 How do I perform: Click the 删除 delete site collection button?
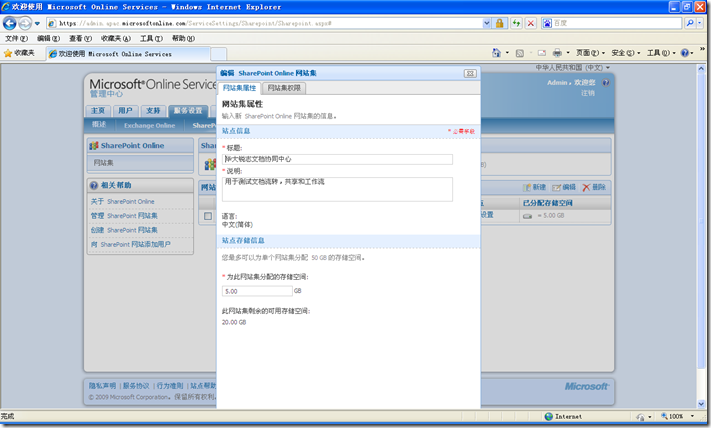594,187
